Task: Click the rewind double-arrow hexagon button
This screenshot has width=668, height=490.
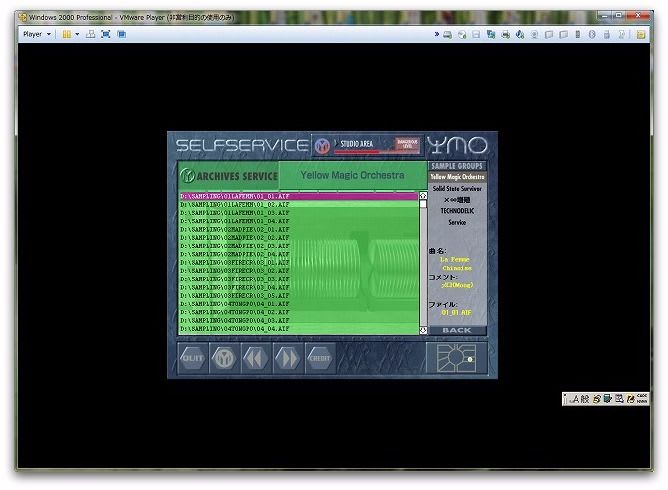Action: coord(256,358)
